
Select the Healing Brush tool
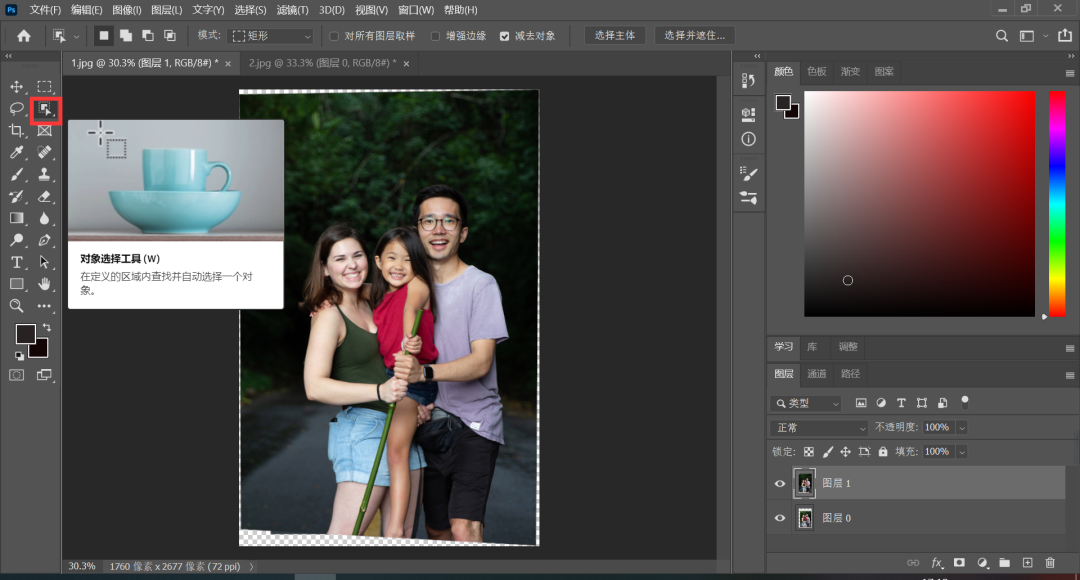pyautogui.click(x=44, y=152)
